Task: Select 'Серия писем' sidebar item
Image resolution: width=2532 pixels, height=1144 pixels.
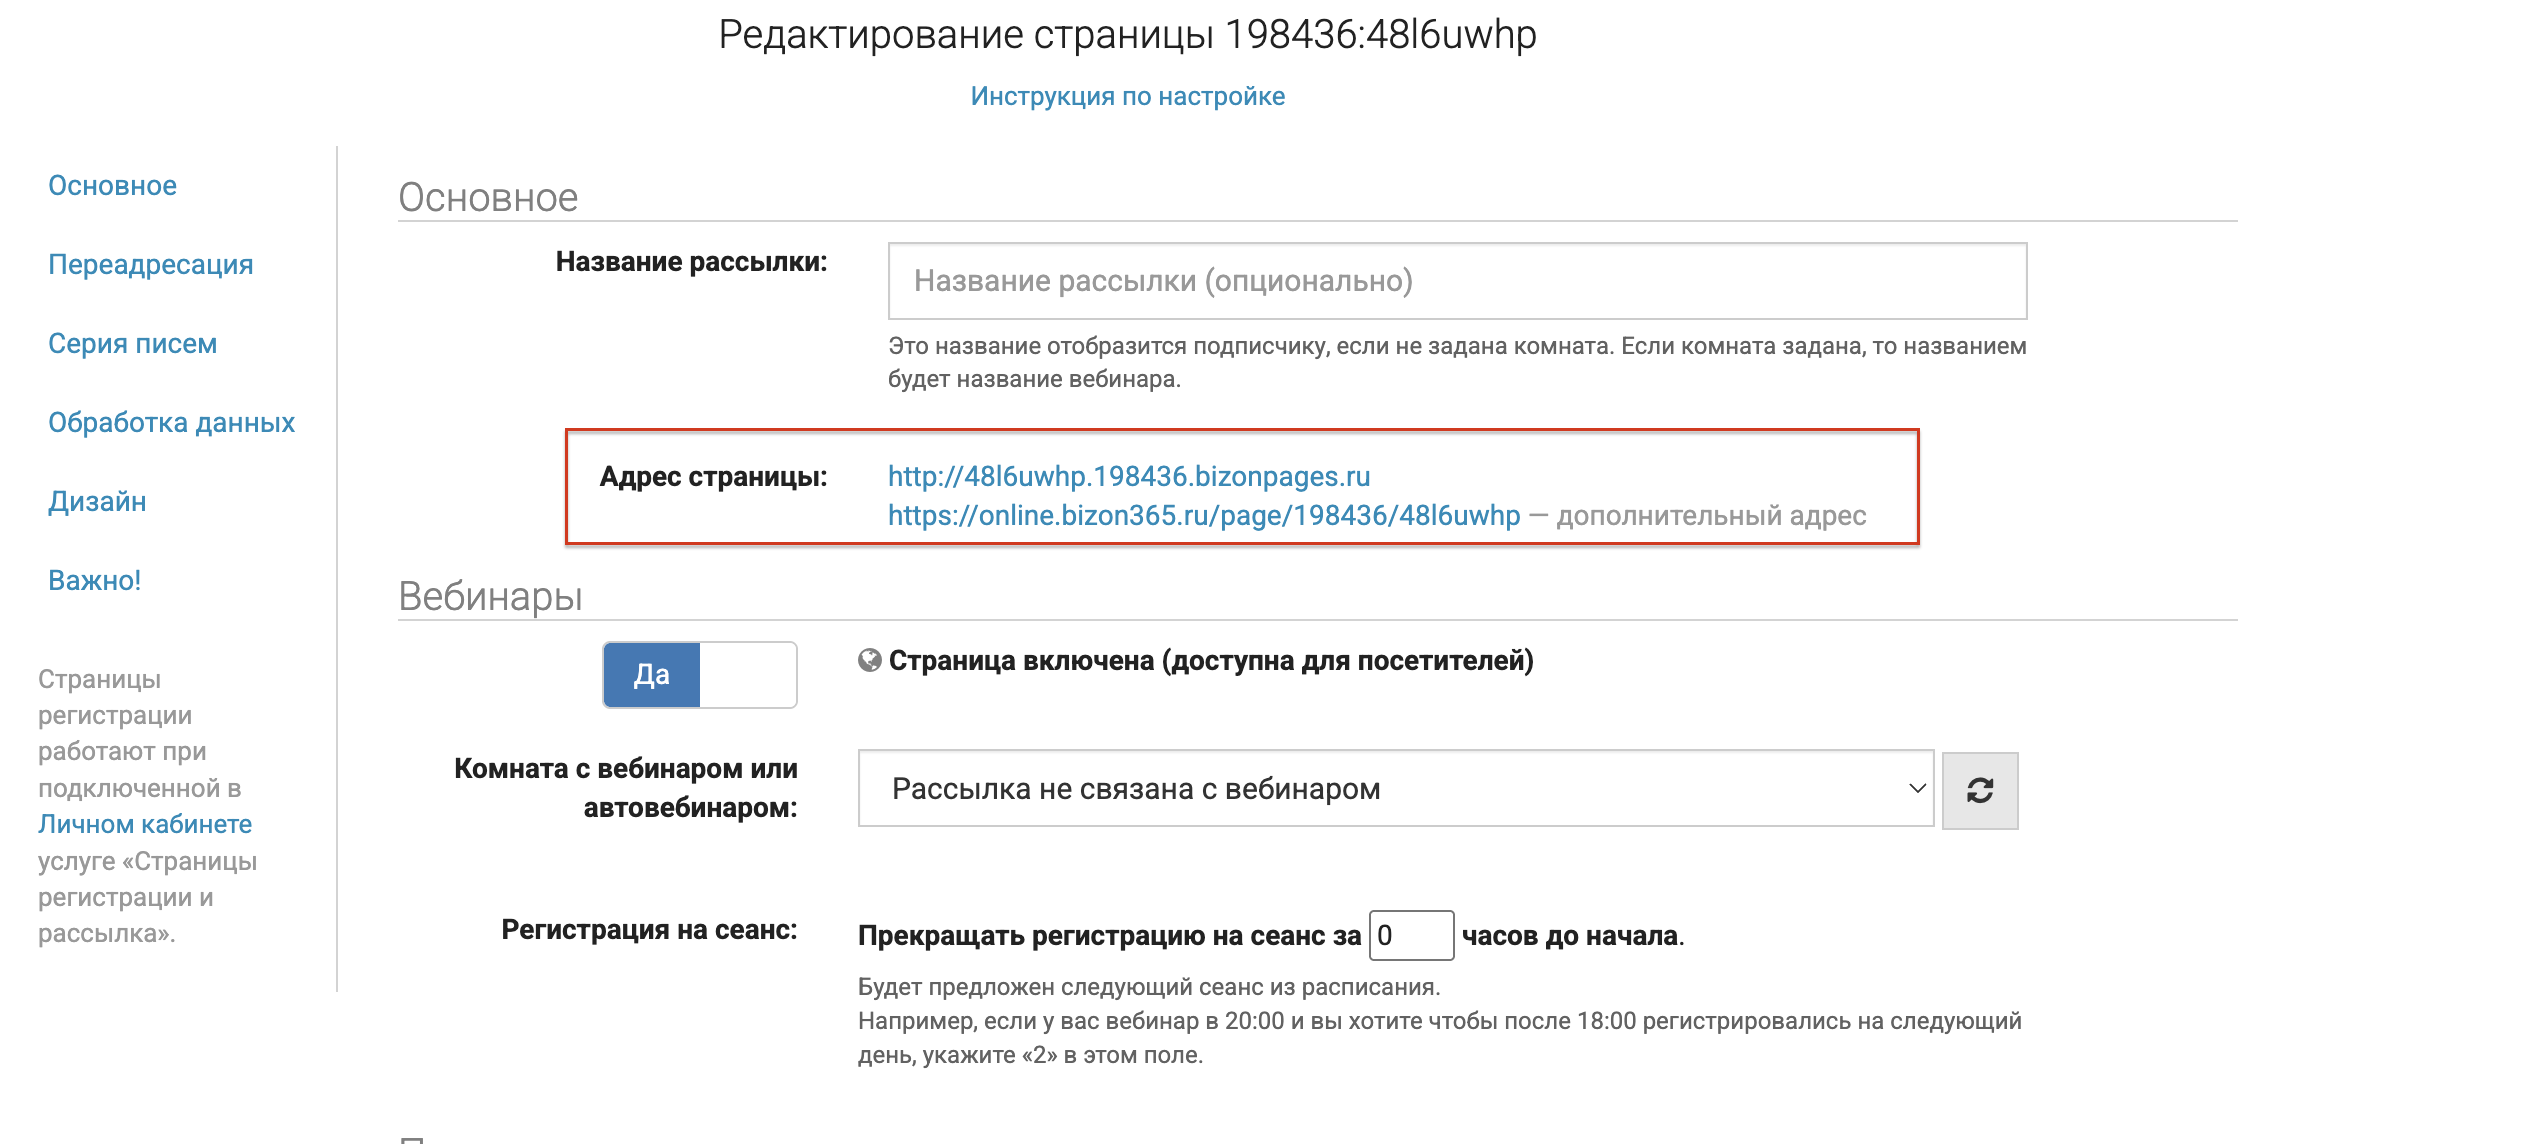Action: coord(132,344)
